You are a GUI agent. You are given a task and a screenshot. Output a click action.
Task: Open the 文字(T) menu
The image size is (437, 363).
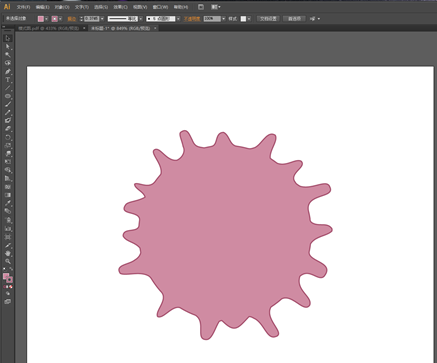[x=82, y=7]
